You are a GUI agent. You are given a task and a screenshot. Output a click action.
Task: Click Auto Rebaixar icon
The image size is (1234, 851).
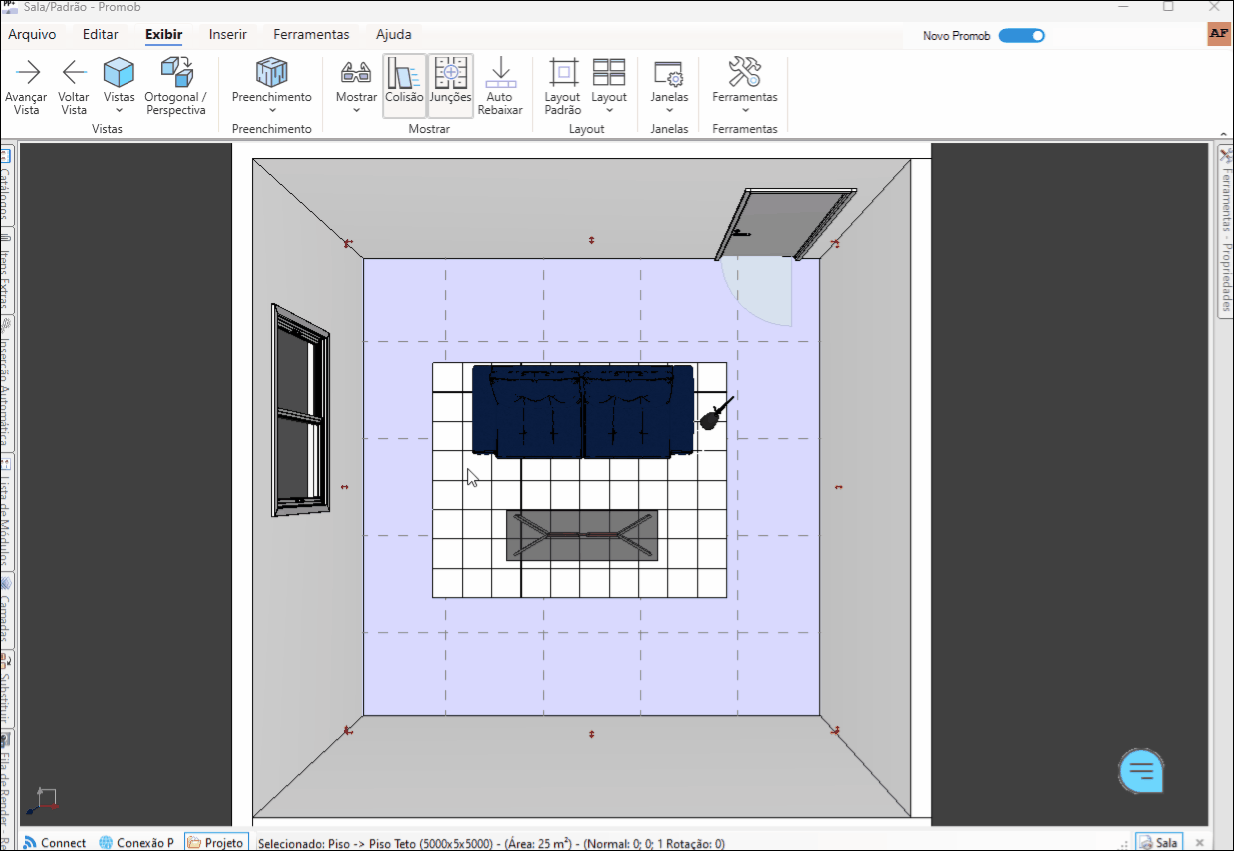pos(500,72)
